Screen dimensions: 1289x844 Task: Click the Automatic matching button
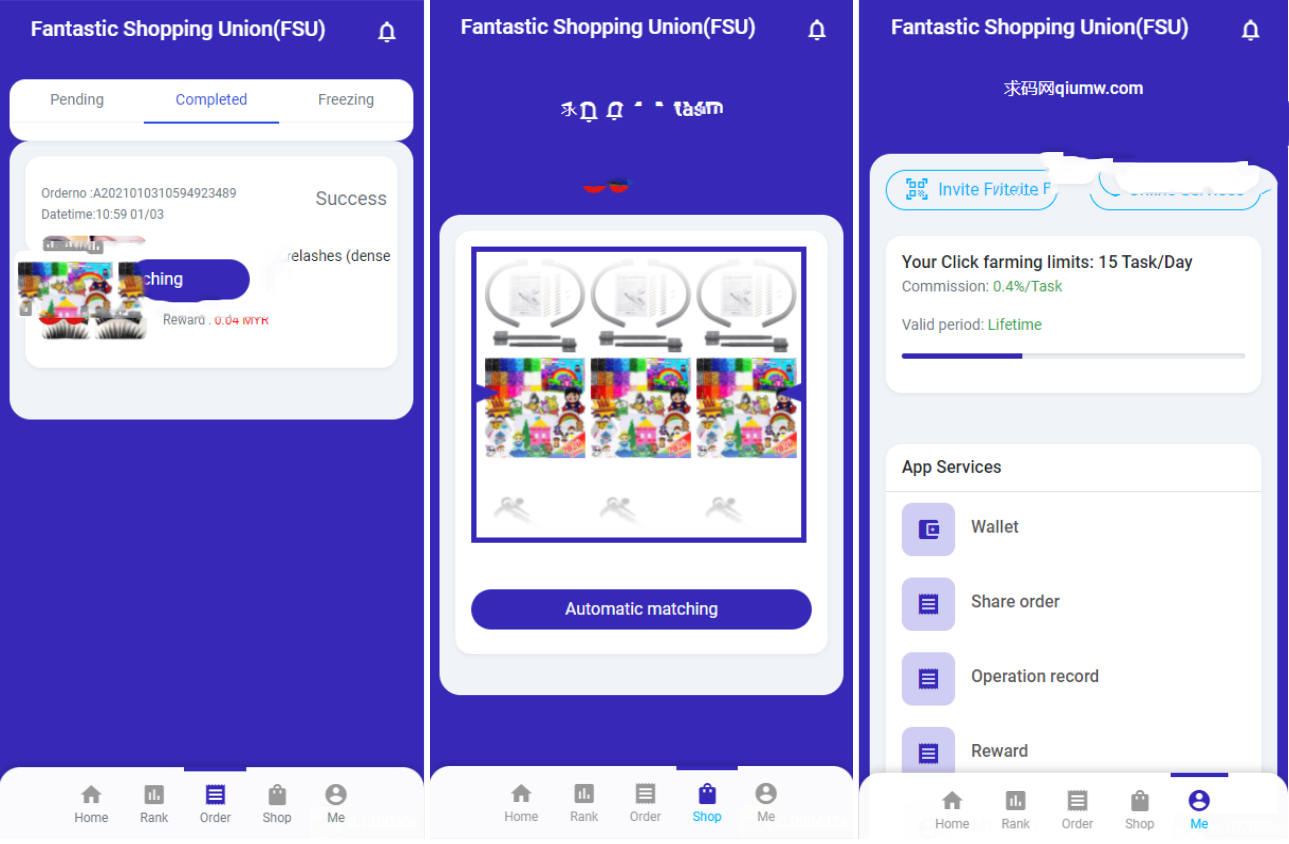click(x=641, y=609)
